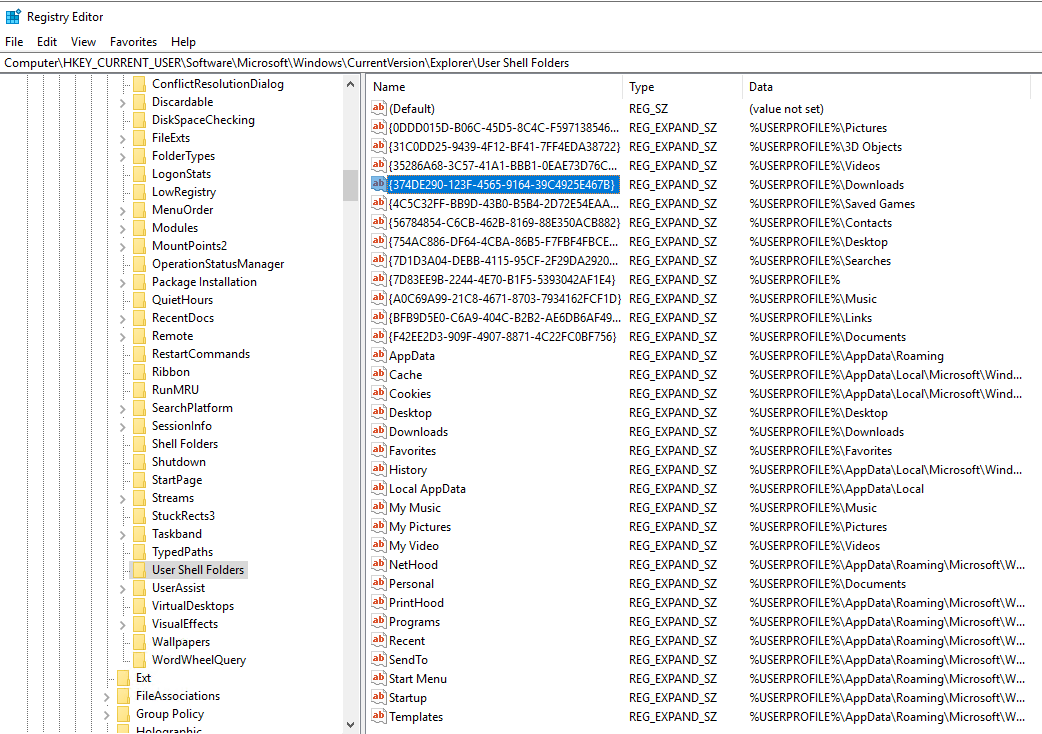This screenshot has height=734, width=1042.
Task: Click the ab icon next to SendTo
Action: [x=378, y=659]
